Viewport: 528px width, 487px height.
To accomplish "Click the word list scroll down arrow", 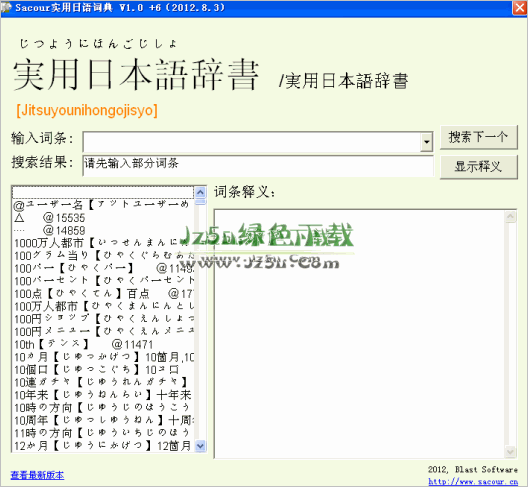I will [201, 446].
